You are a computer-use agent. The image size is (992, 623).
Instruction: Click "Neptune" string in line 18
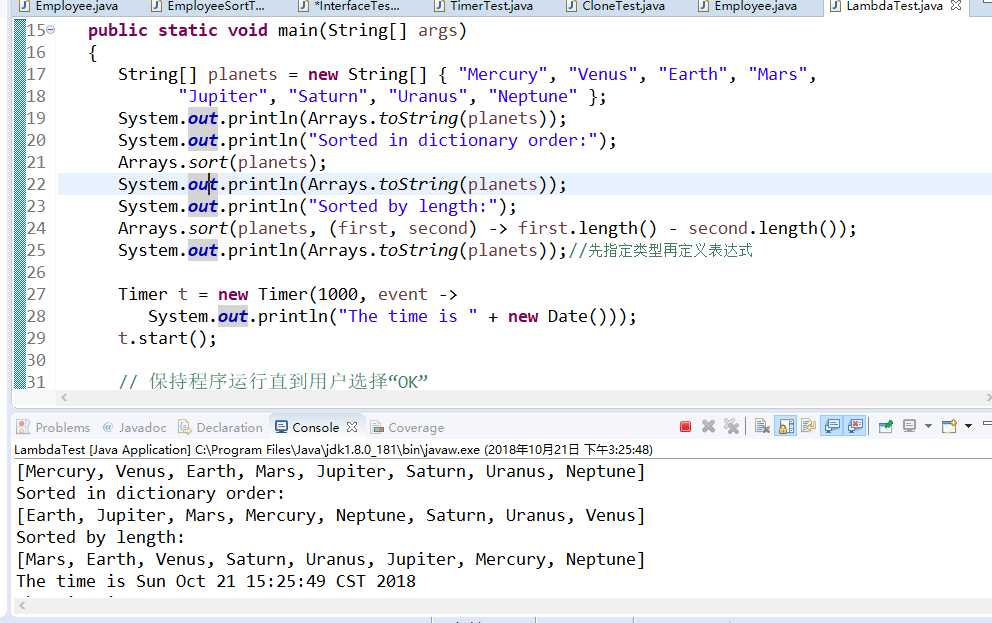533,97
